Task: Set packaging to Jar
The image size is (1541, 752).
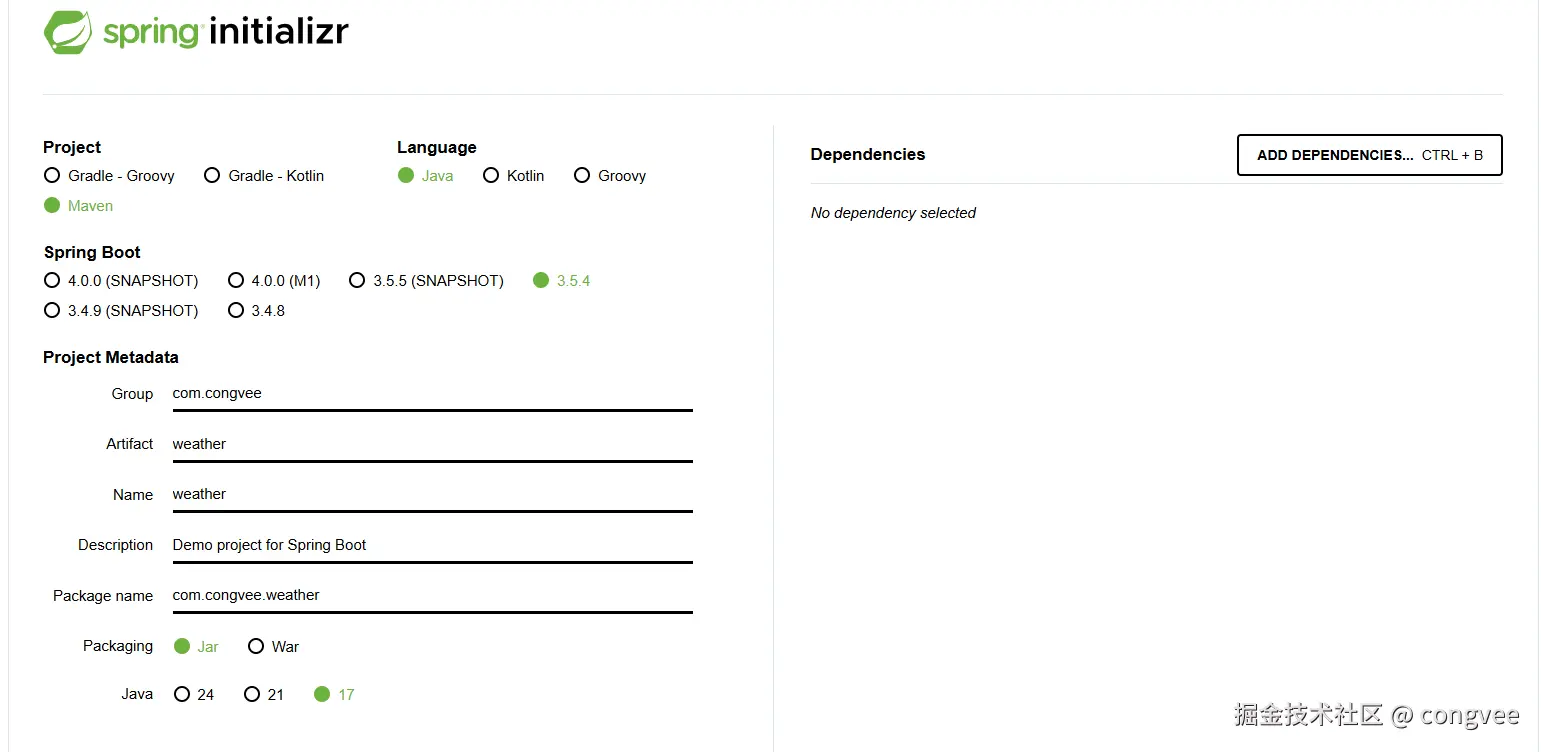Action: click(196, 647)
